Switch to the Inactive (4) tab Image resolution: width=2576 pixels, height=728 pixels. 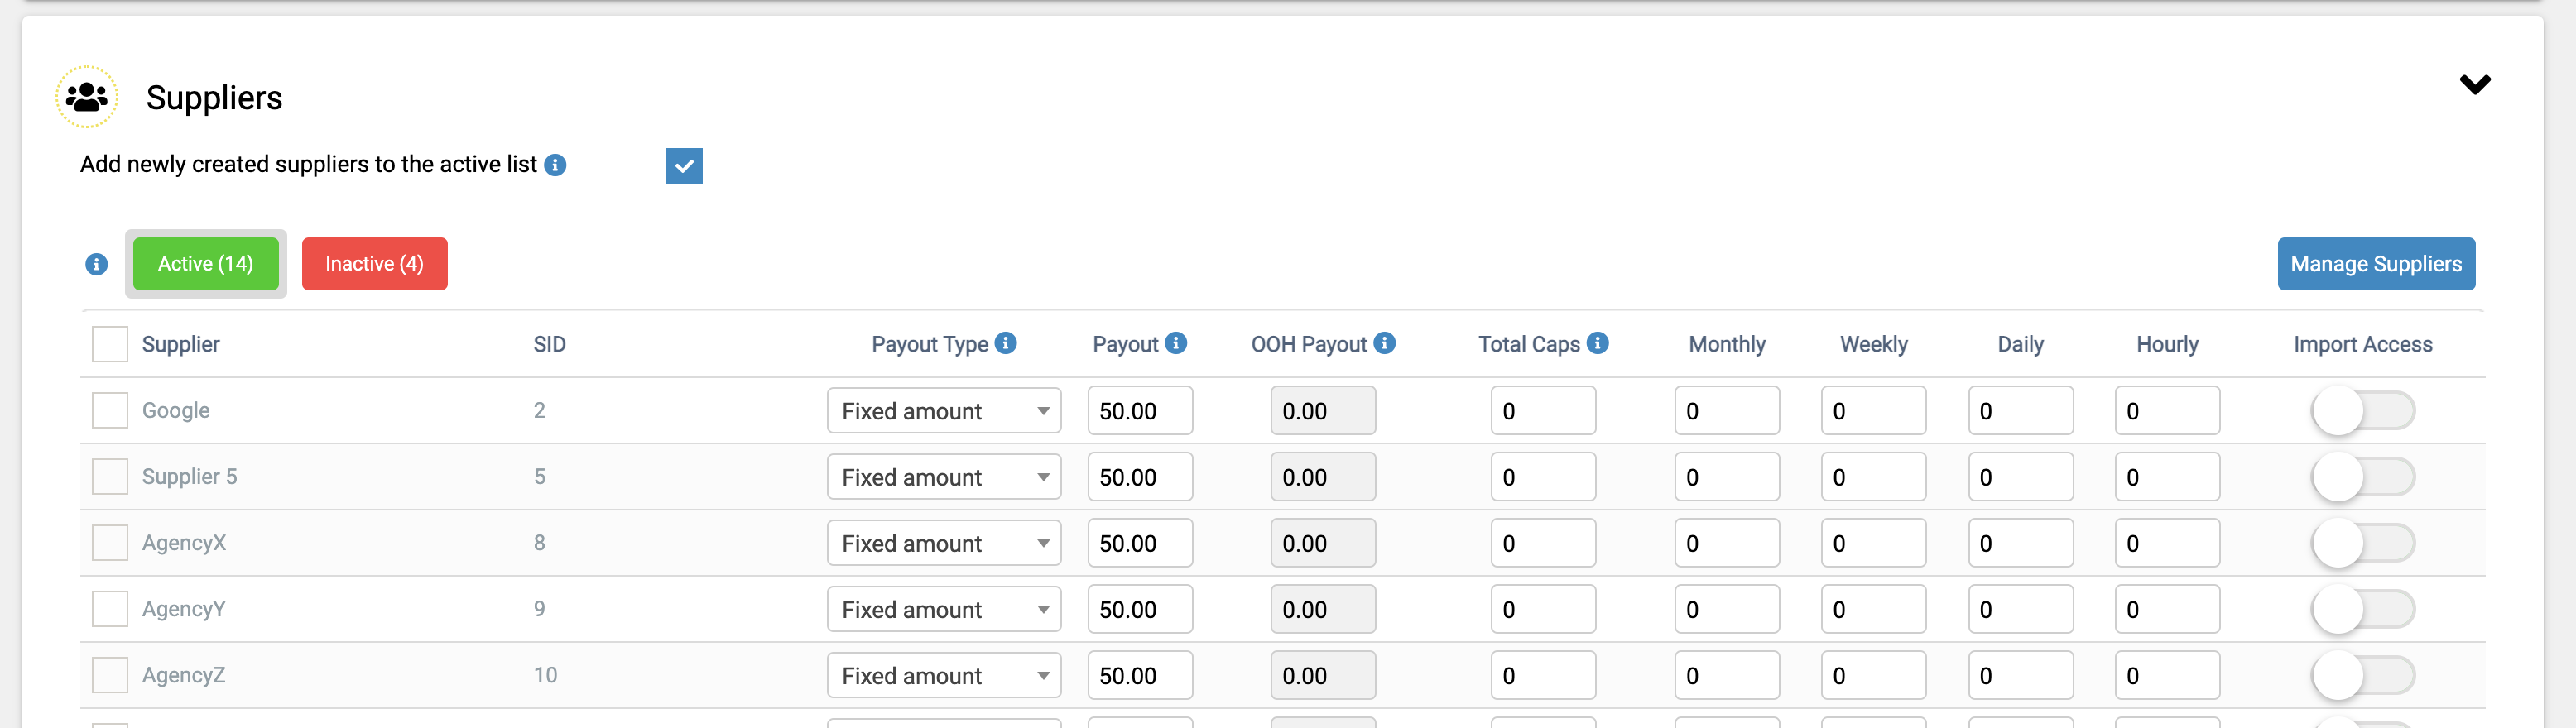click(375, 264)
